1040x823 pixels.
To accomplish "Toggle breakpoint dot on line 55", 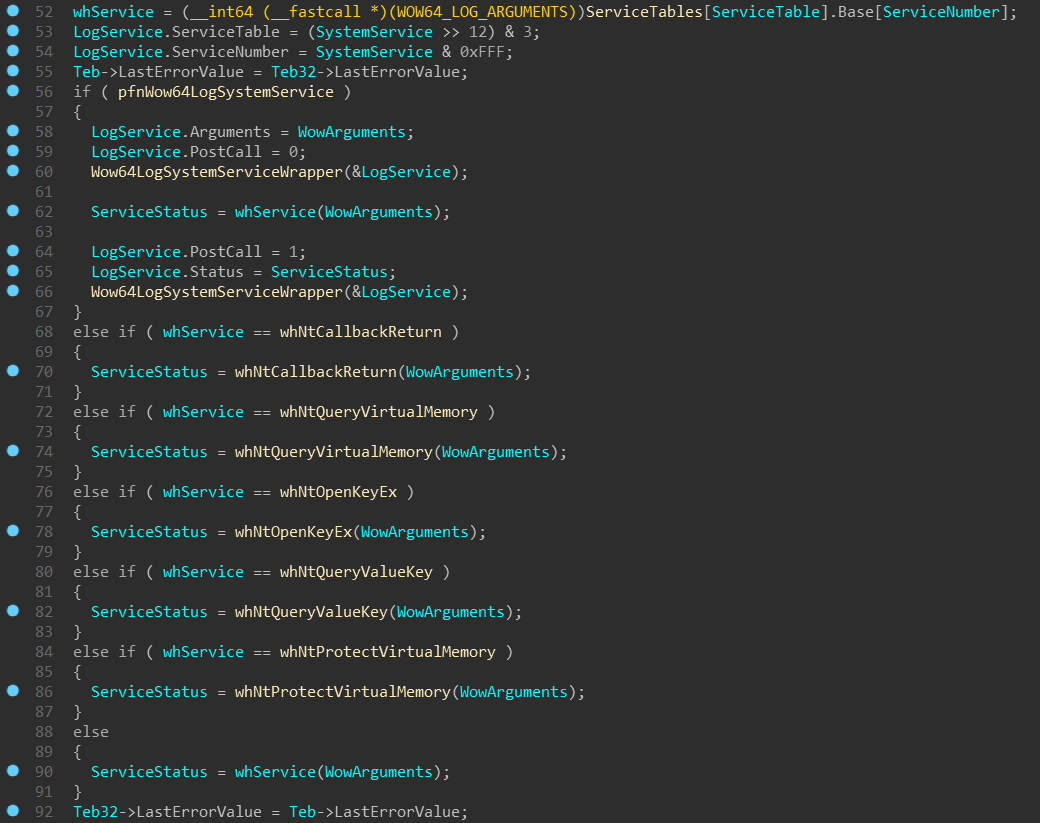I will coord(13,70).
